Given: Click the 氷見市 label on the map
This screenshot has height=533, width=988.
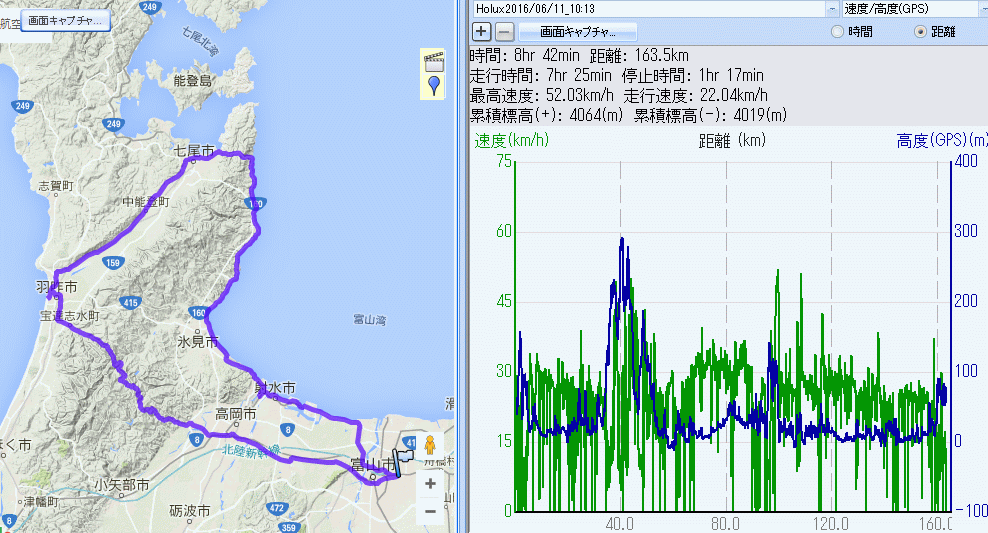Looking at the screenshot, I should coord(198,342).
